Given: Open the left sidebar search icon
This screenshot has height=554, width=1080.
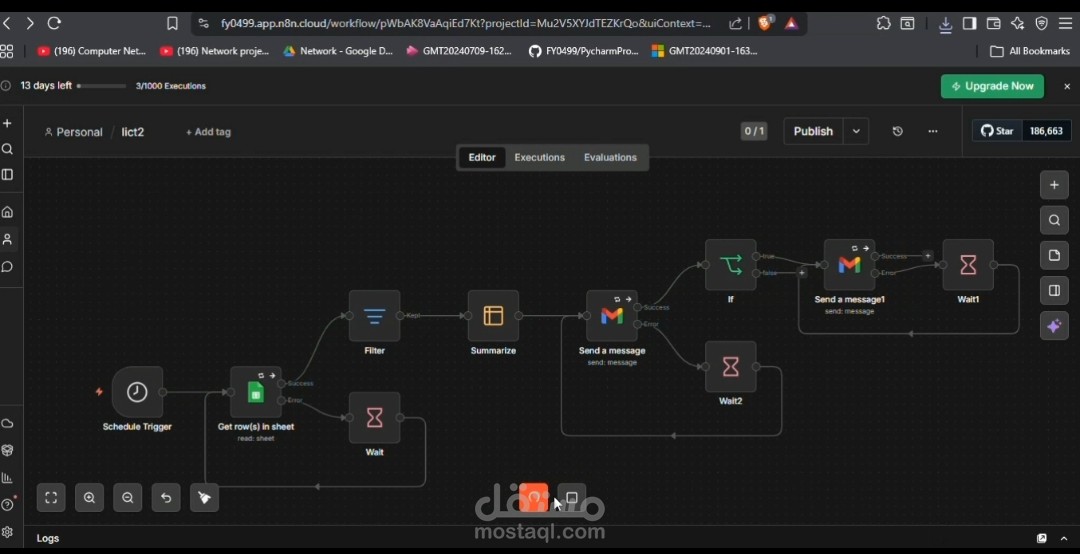Looking at the screenshot, I should tap(8, 149).
